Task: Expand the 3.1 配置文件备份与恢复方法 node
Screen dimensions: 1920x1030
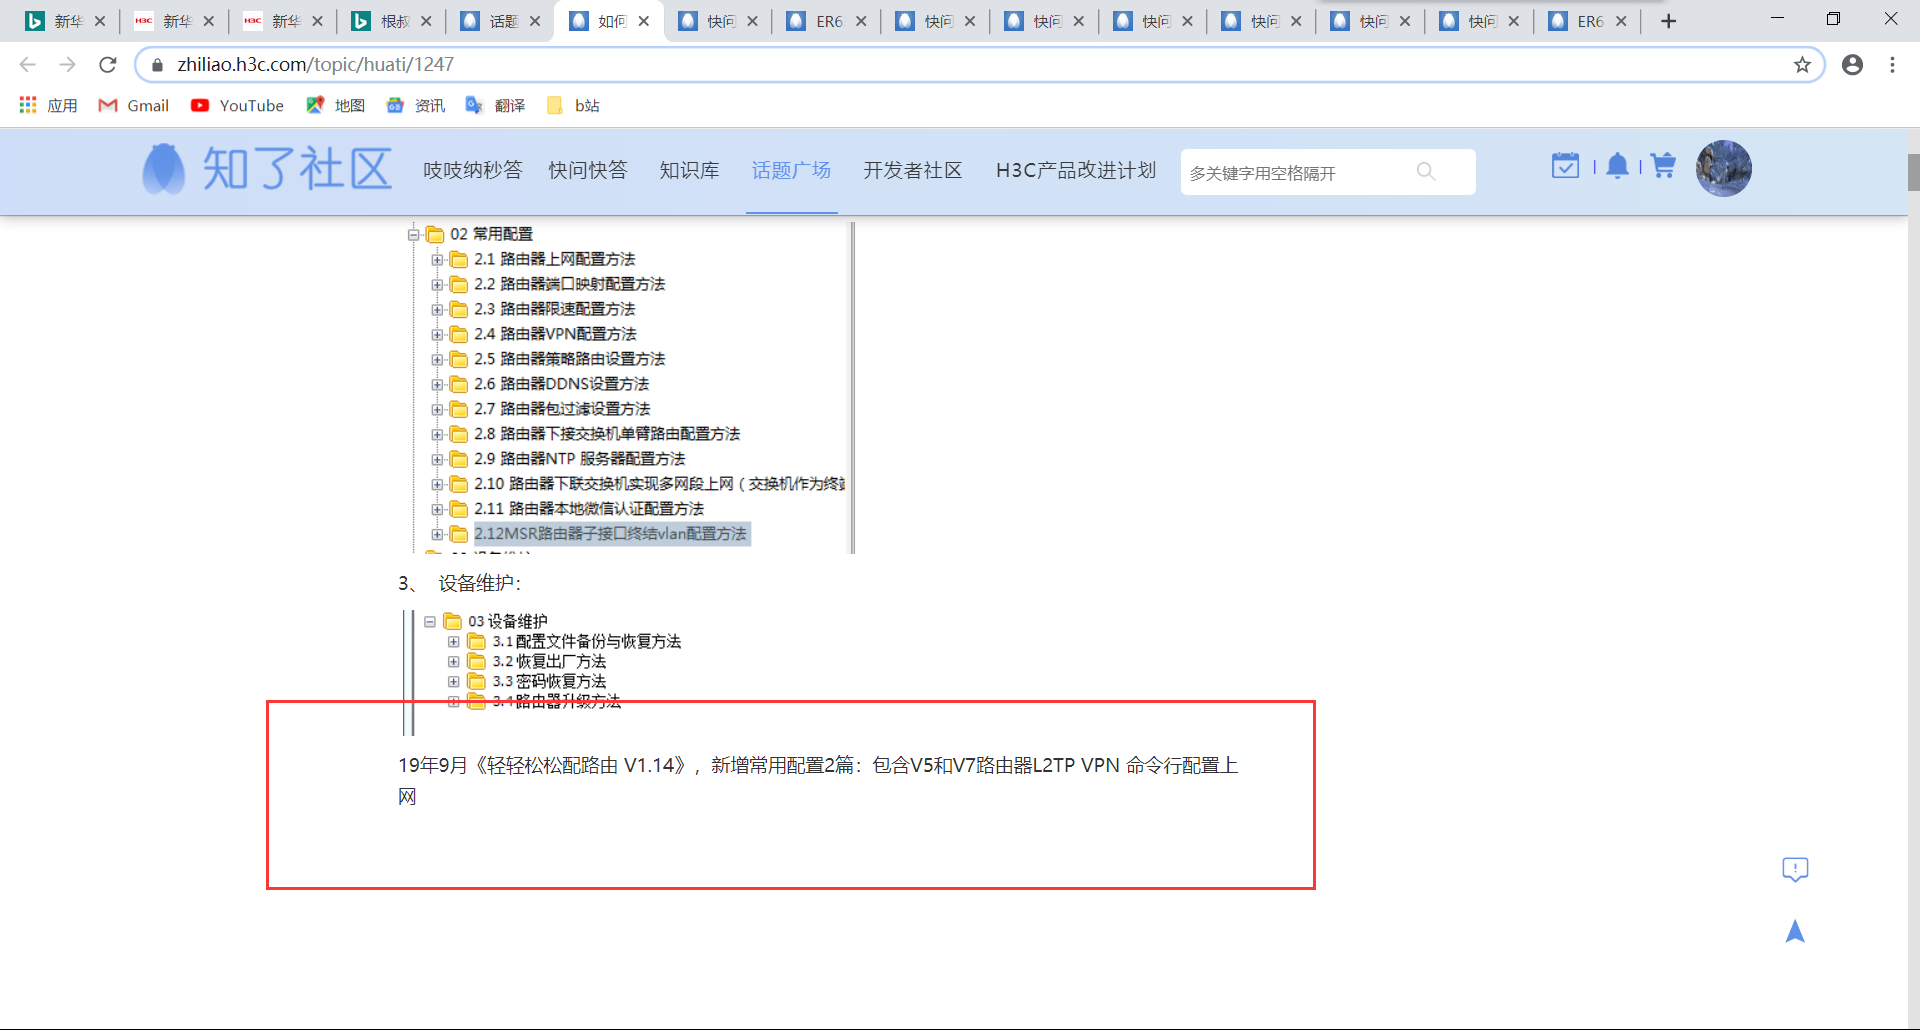Action: click(x=454, y=642)
